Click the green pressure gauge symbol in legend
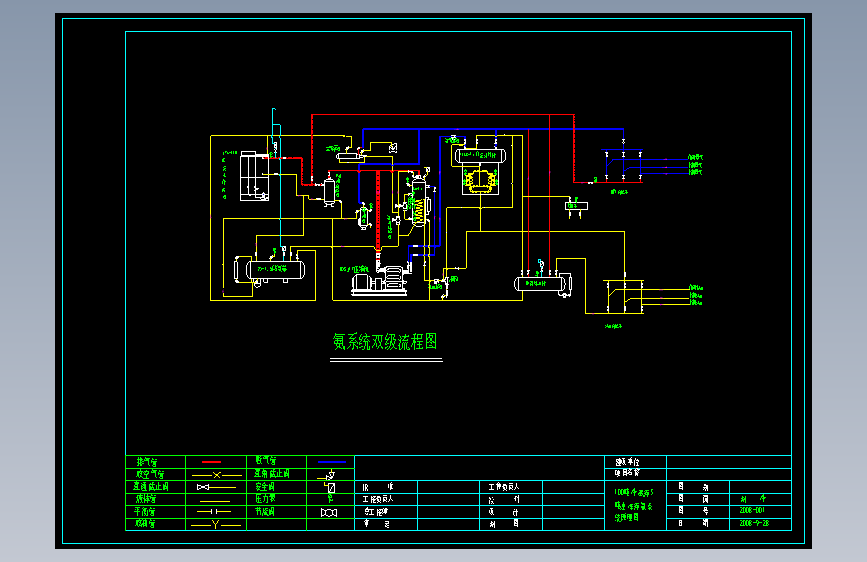 (x=331, y=498)
